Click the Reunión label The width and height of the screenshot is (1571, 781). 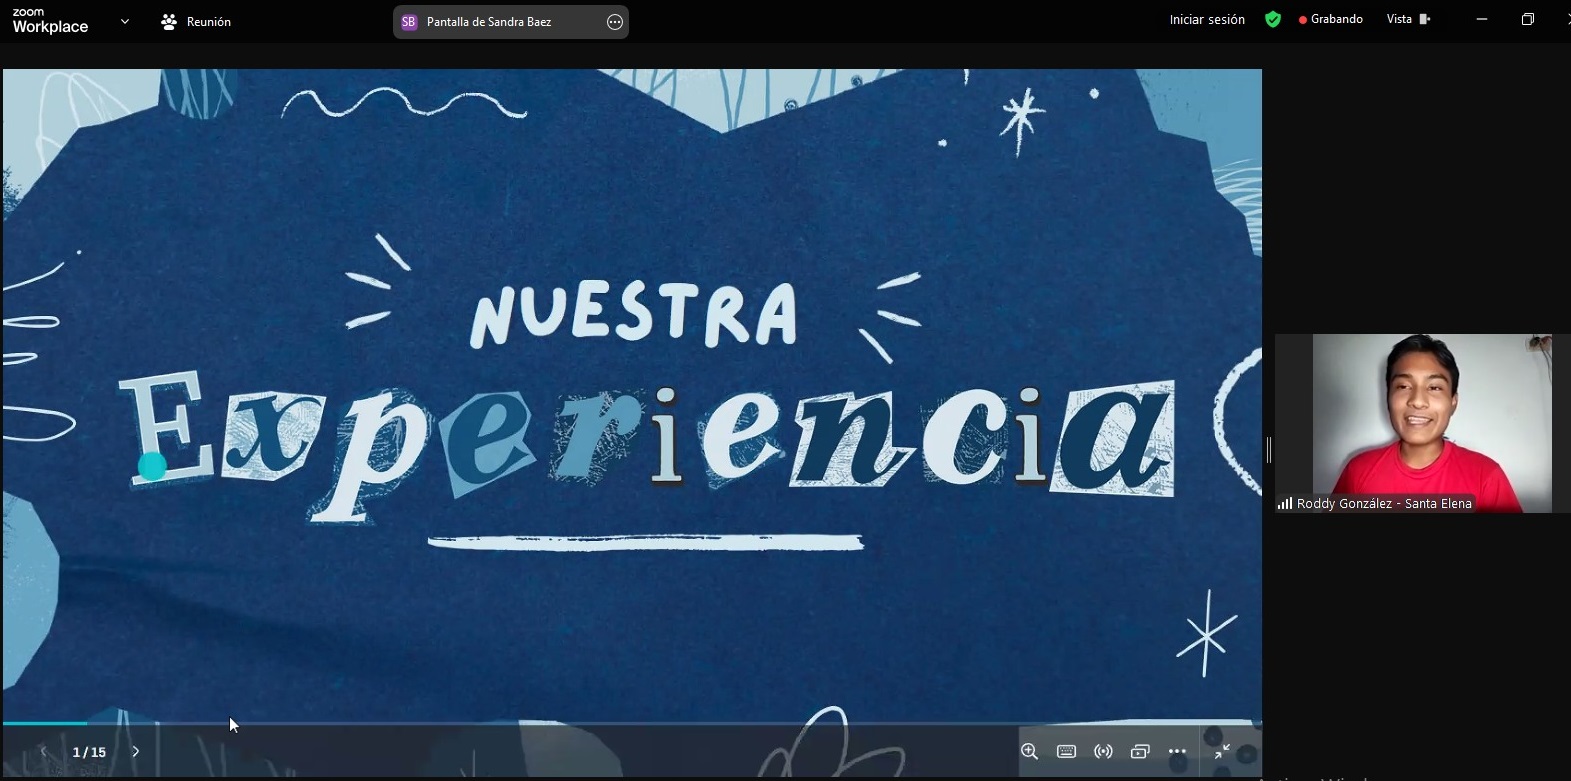209,22
